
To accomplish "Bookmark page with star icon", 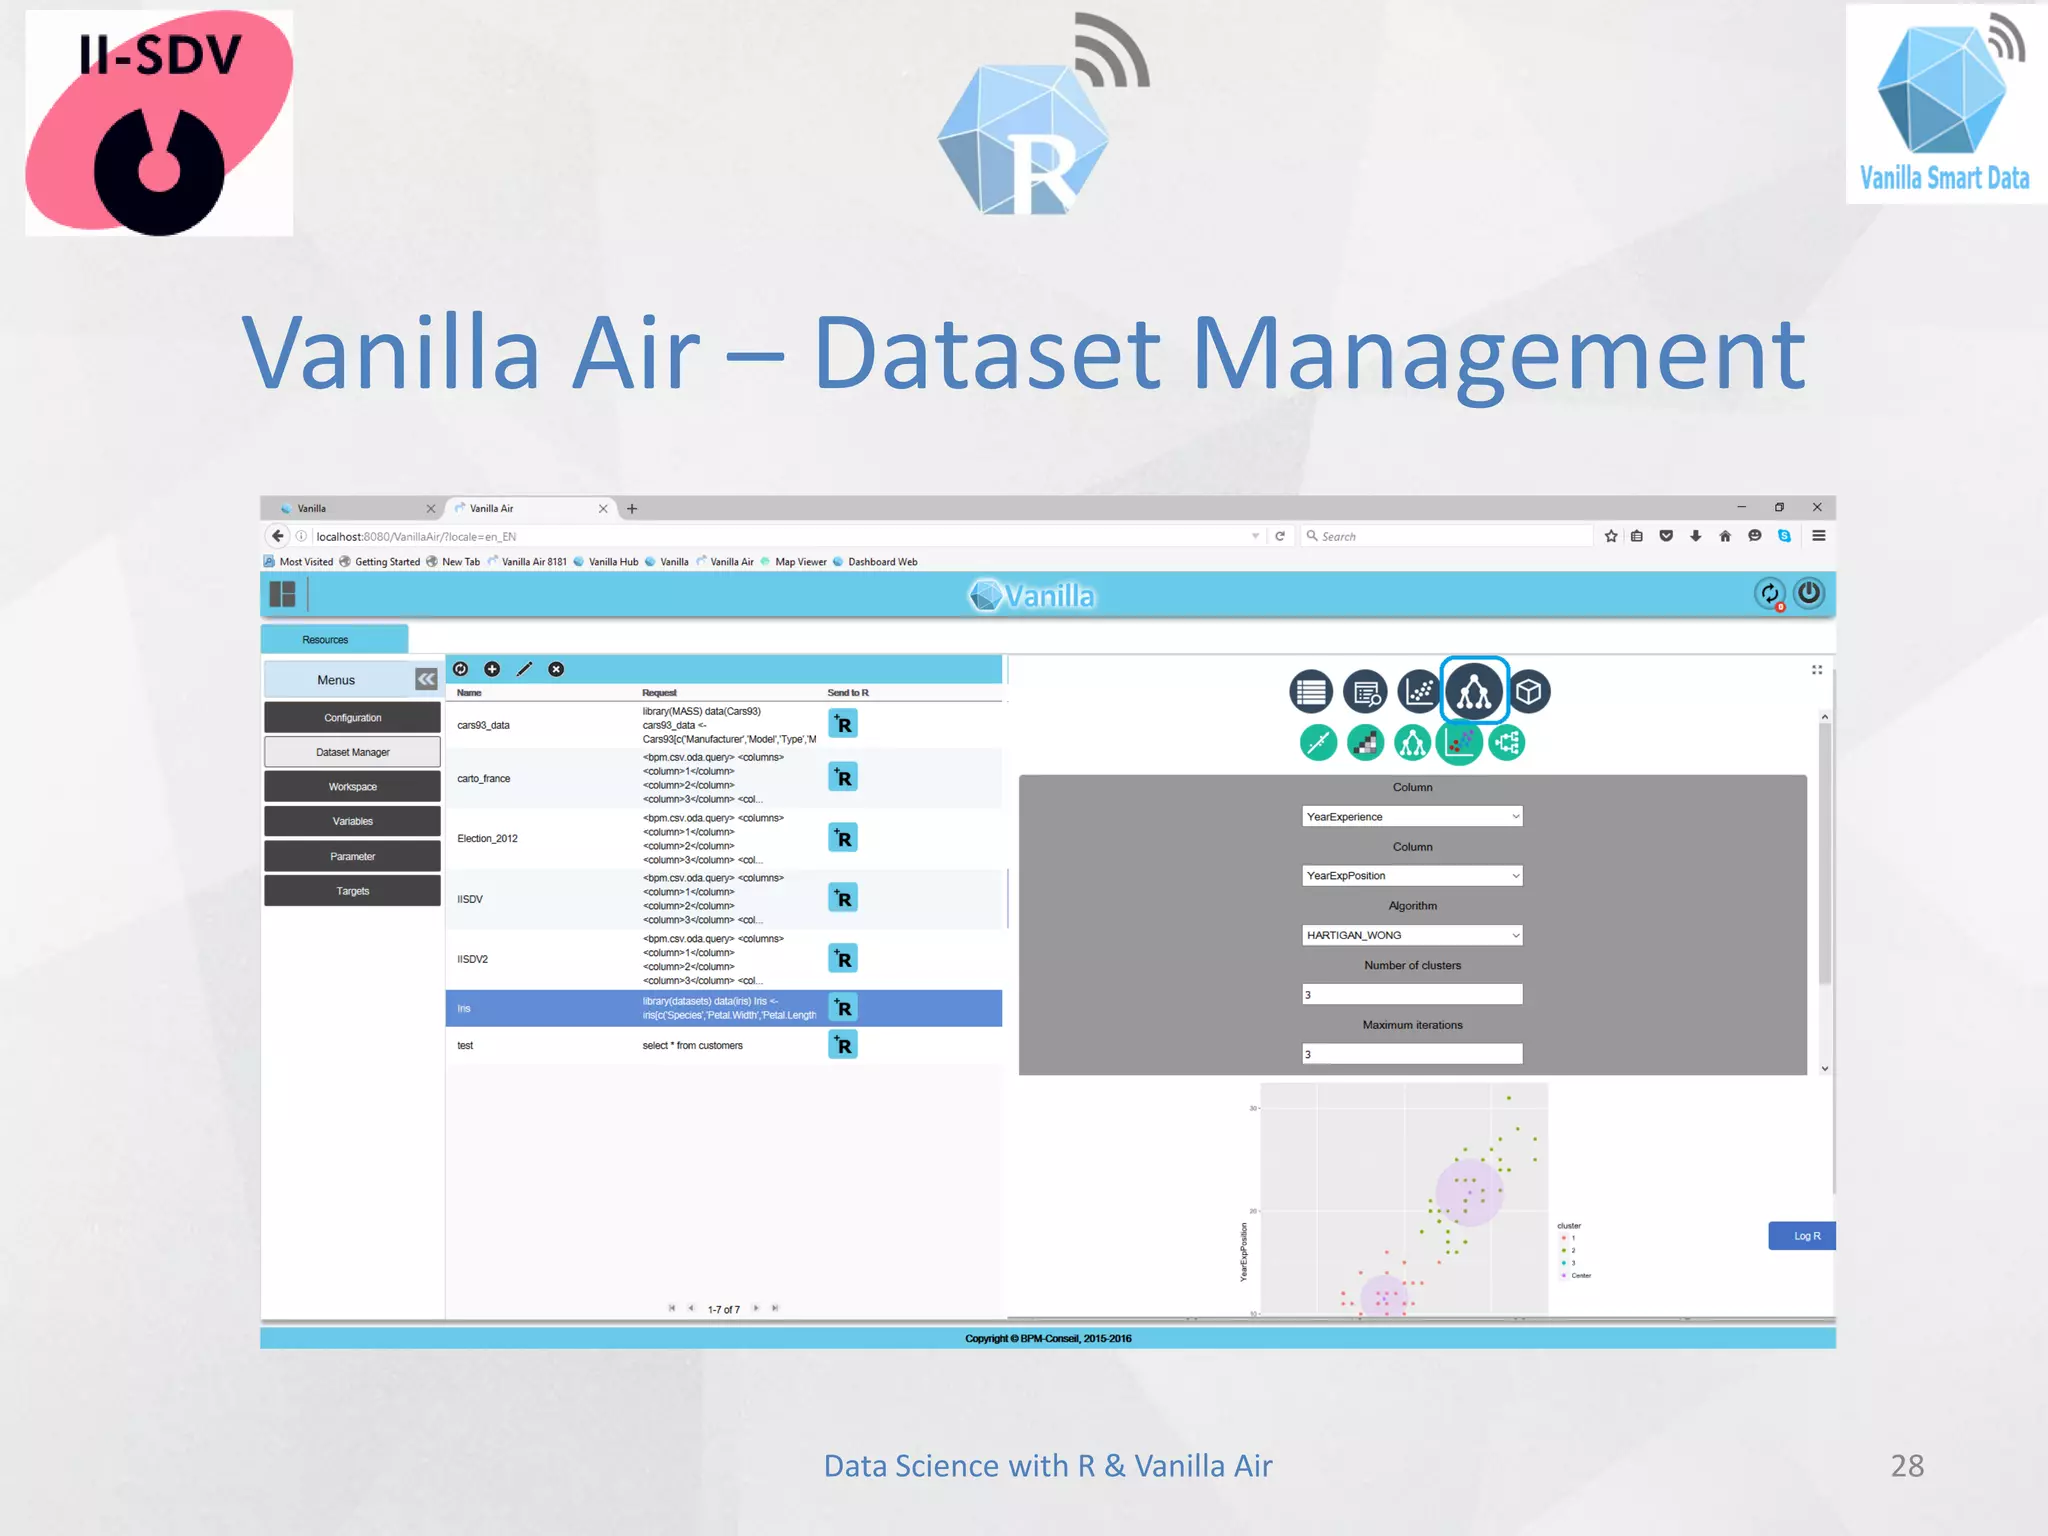I will coord(1610,536).
